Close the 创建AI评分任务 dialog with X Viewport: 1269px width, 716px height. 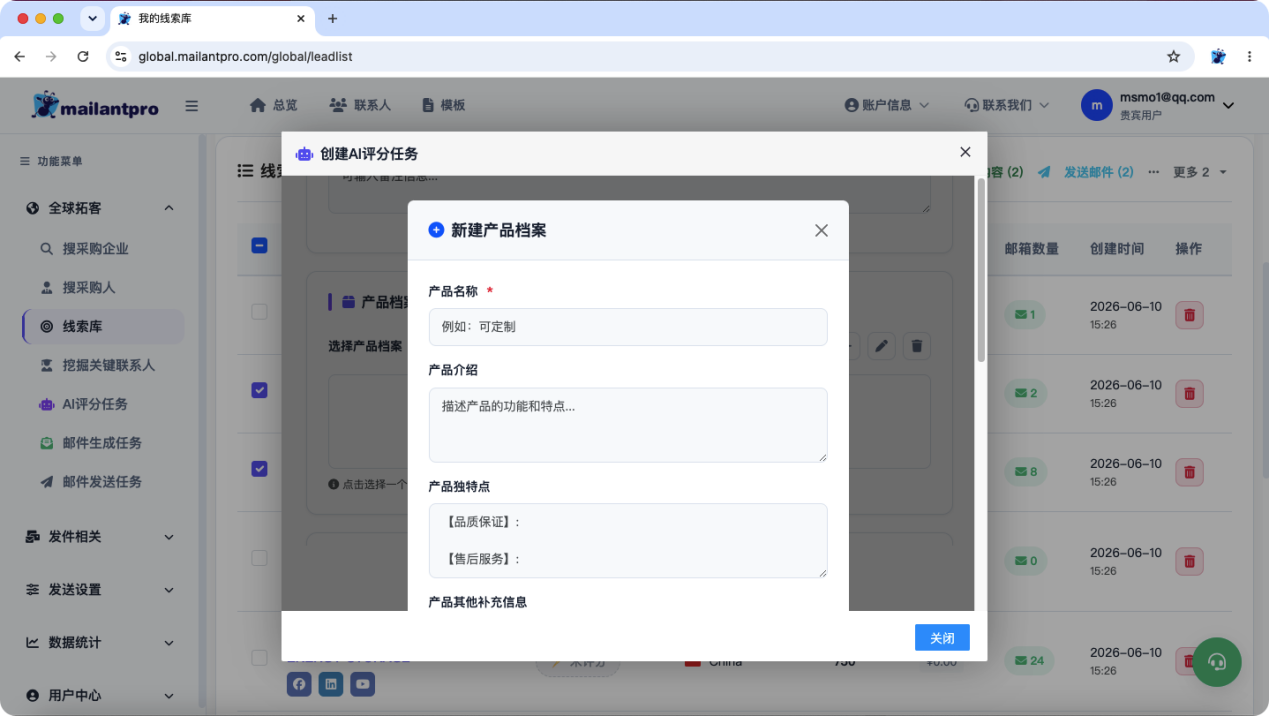965,152
